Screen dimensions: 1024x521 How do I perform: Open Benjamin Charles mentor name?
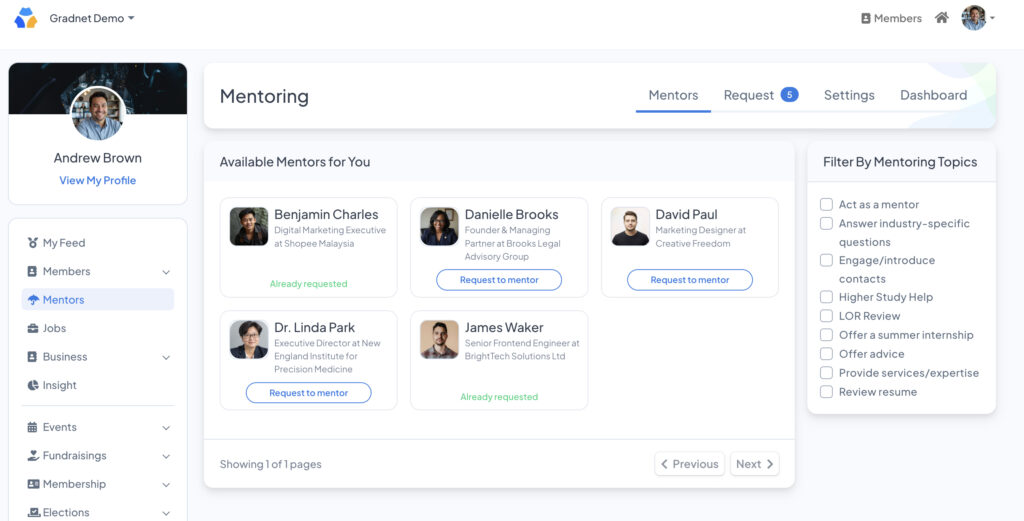click(x=326, y=214)
